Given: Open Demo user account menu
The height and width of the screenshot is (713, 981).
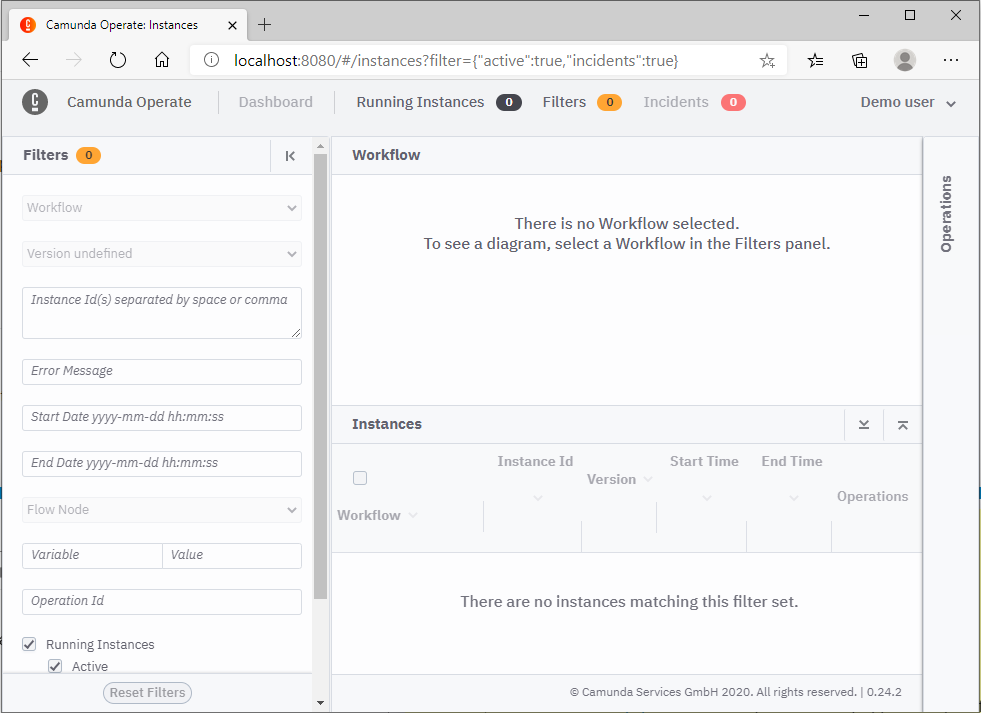Looking at the screenshot, I should click(x=908, y=103).
